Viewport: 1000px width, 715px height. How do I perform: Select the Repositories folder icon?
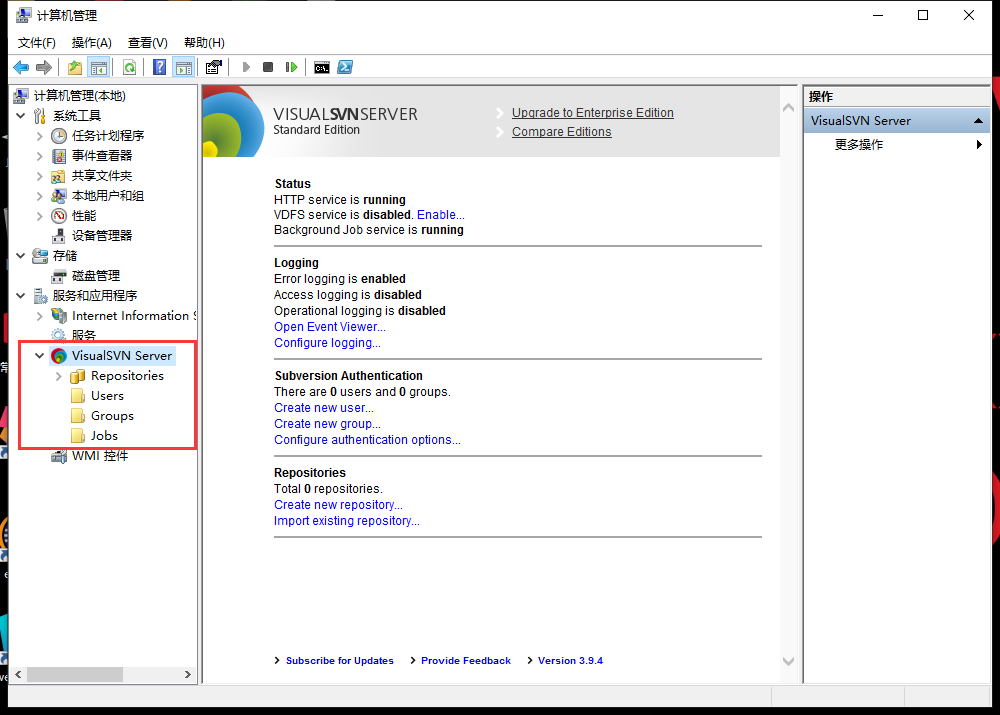click(78, 376)
